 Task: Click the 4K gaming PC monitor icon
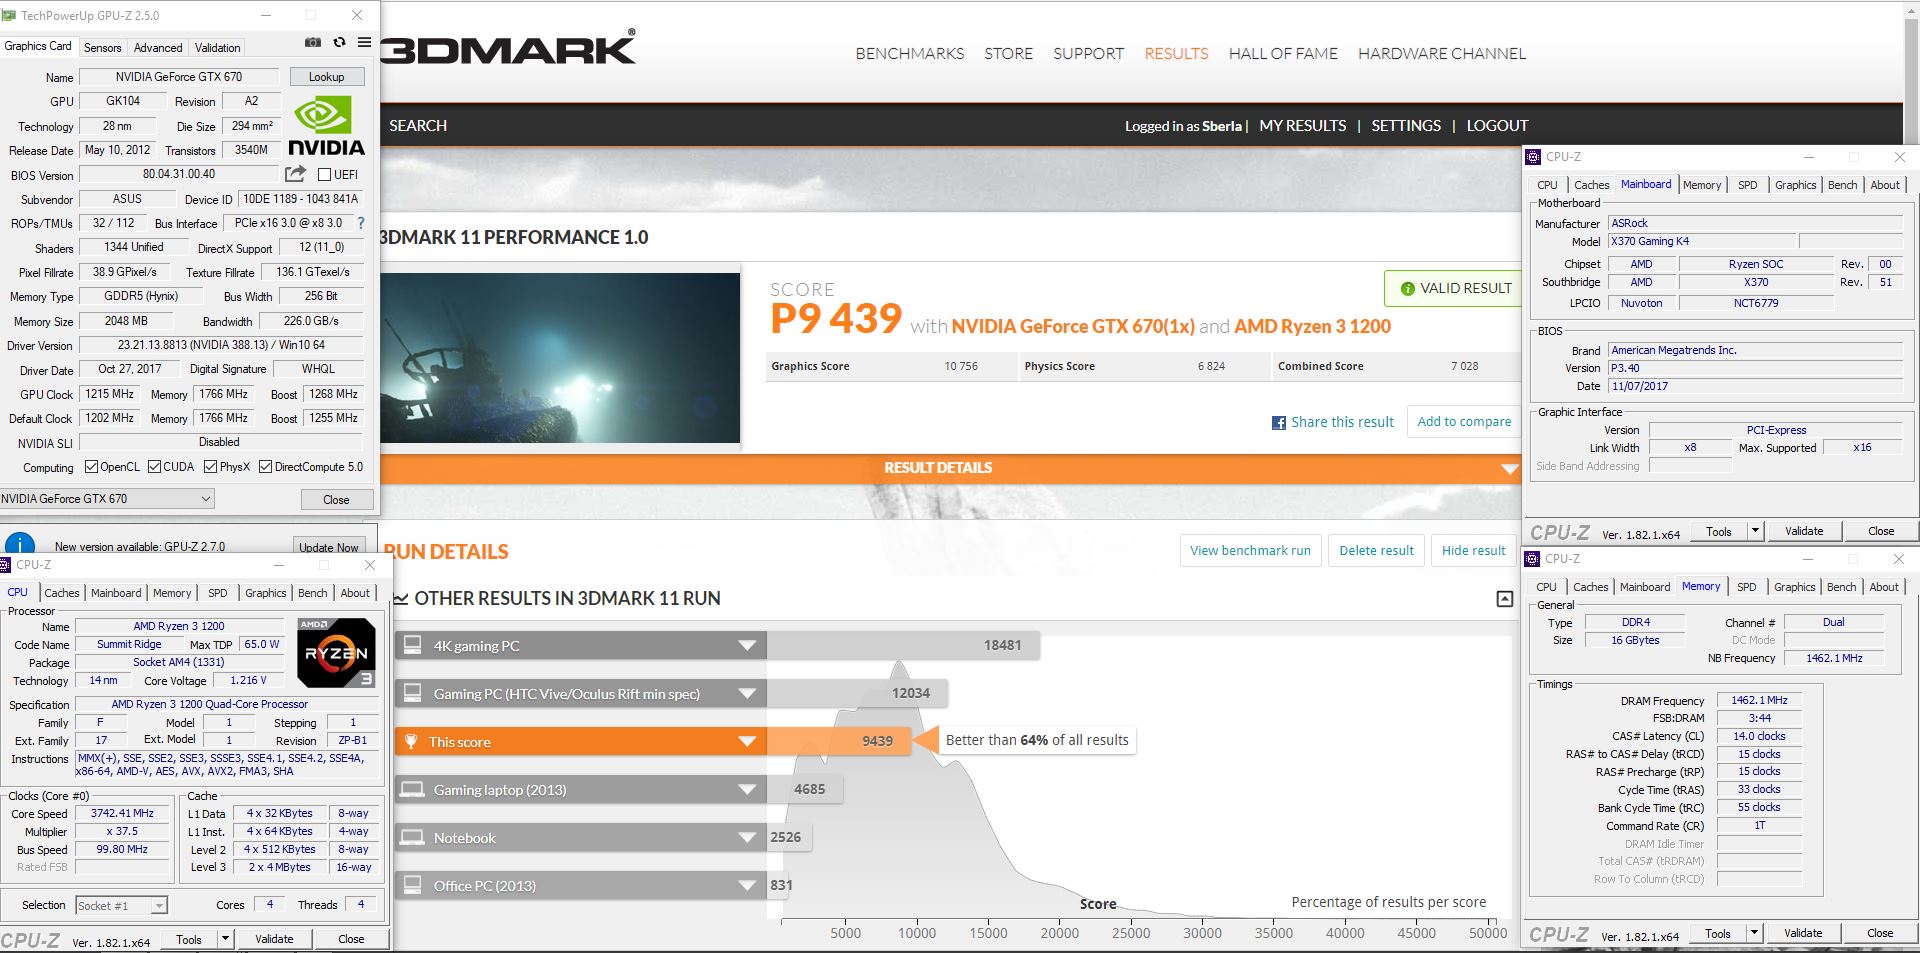[x=412, y=645]
